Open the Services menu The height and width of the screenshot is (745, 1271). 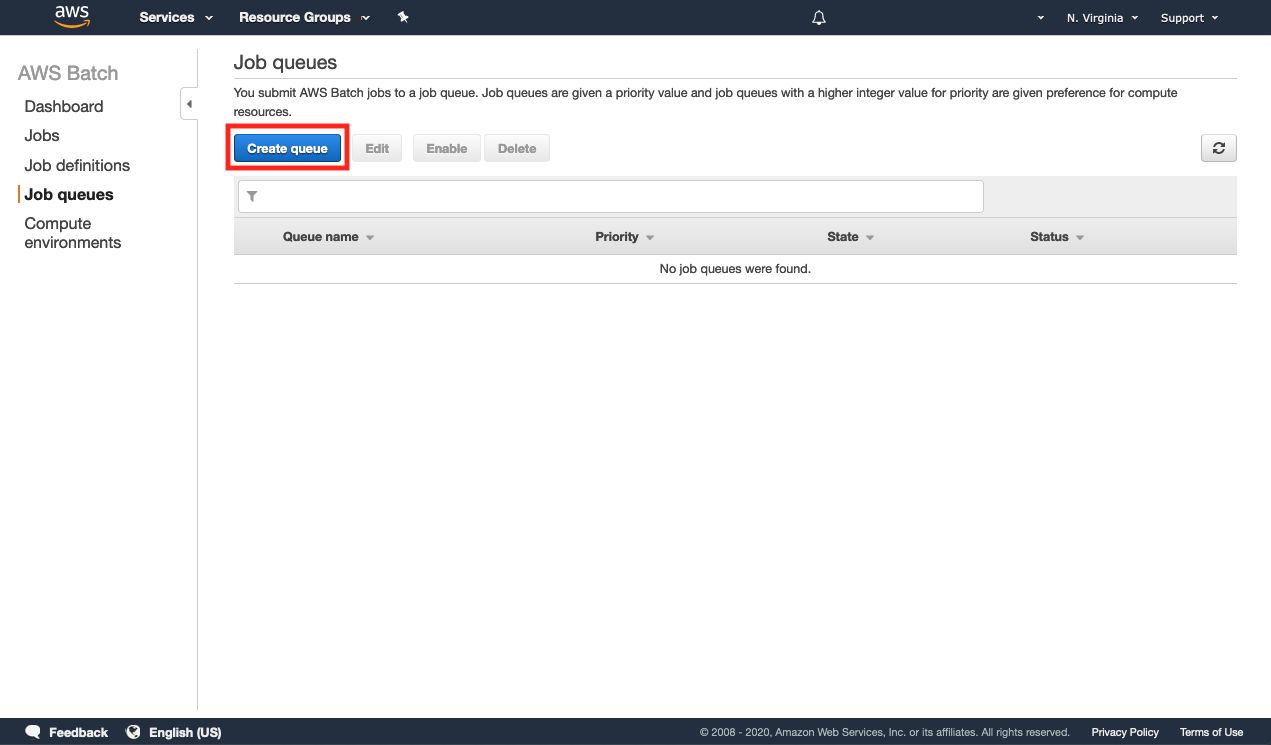[x=176, y=18]
